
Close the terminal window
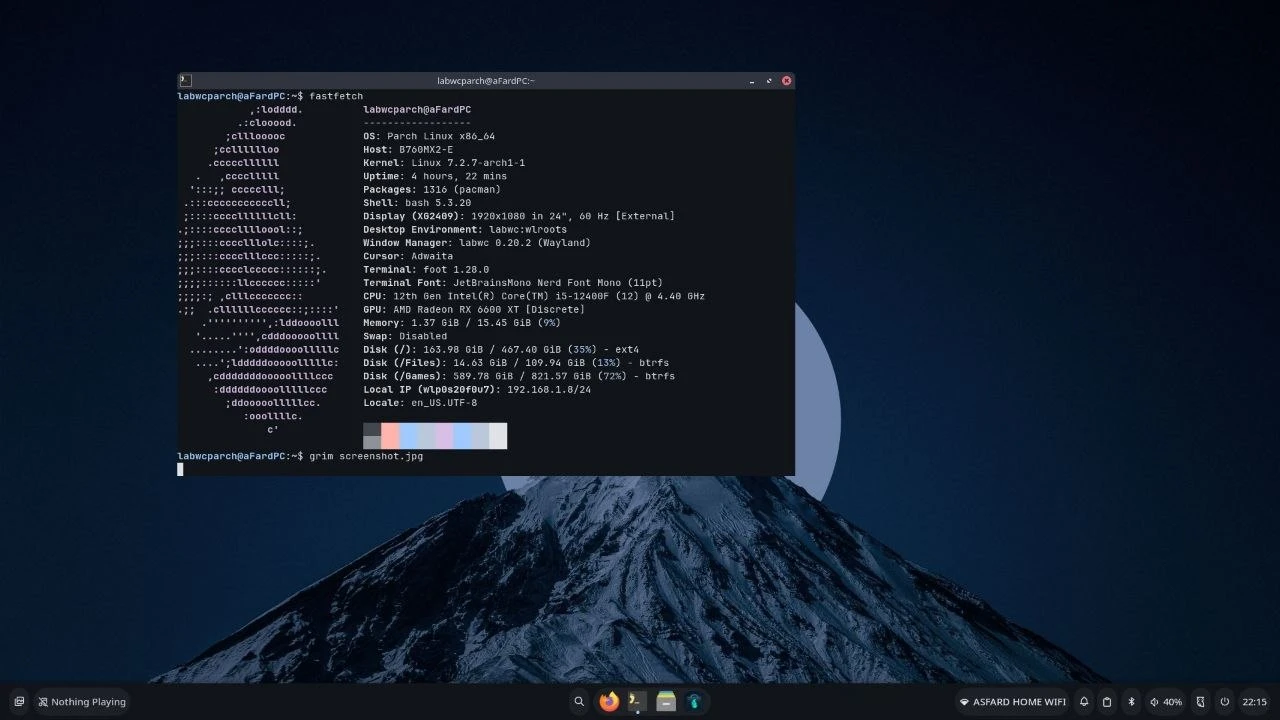click(x=787, y=81)
